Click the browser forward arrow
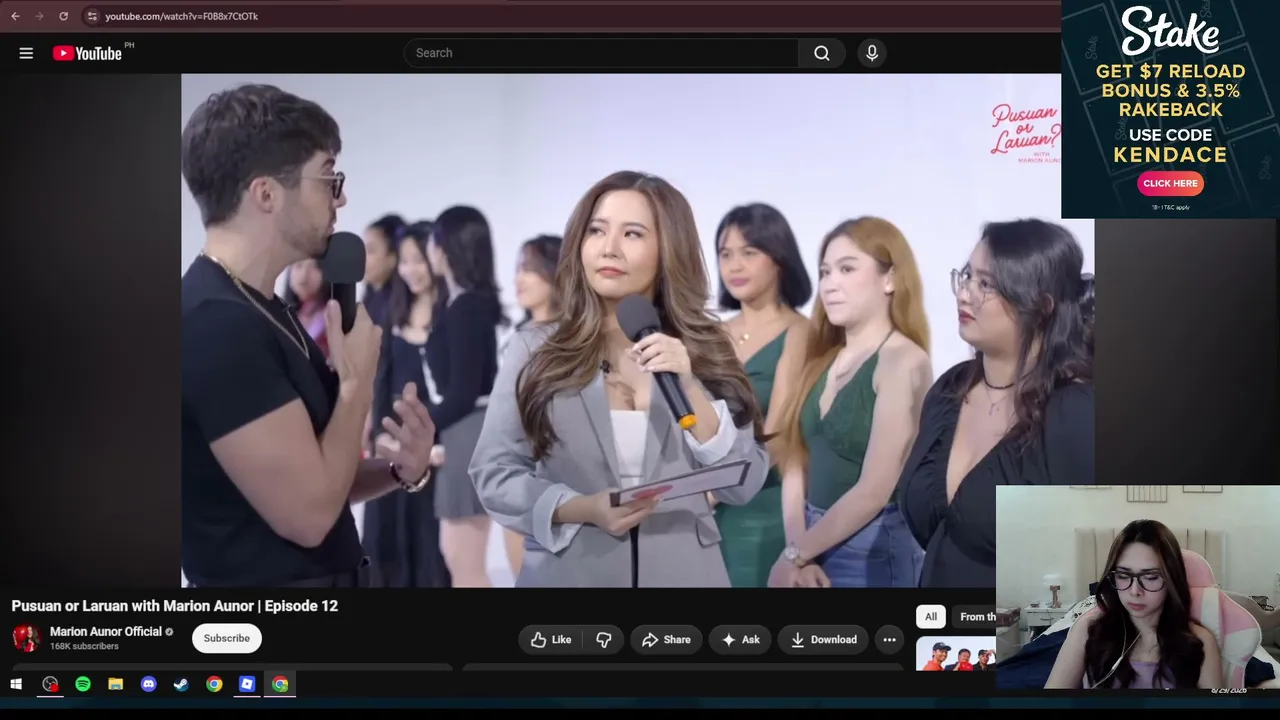Screen dimensions: 1280x720 39,16
